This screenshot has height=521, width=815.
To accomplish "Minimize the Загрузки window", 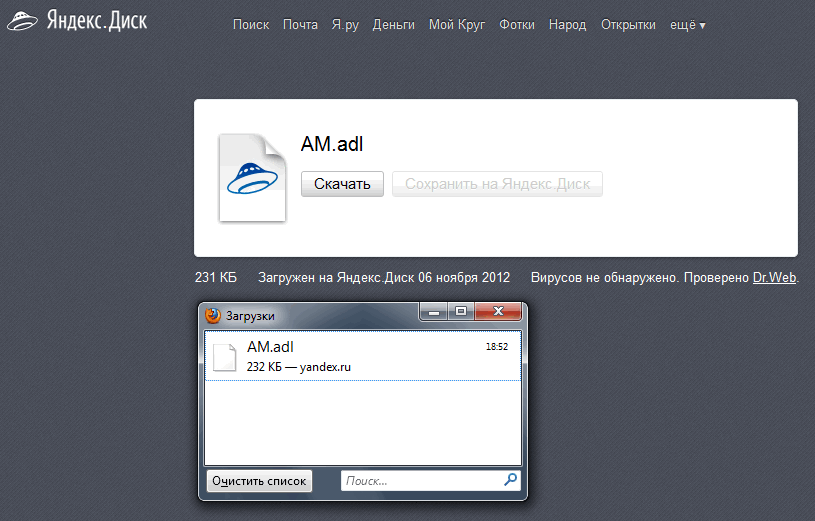I will (434, 311).
